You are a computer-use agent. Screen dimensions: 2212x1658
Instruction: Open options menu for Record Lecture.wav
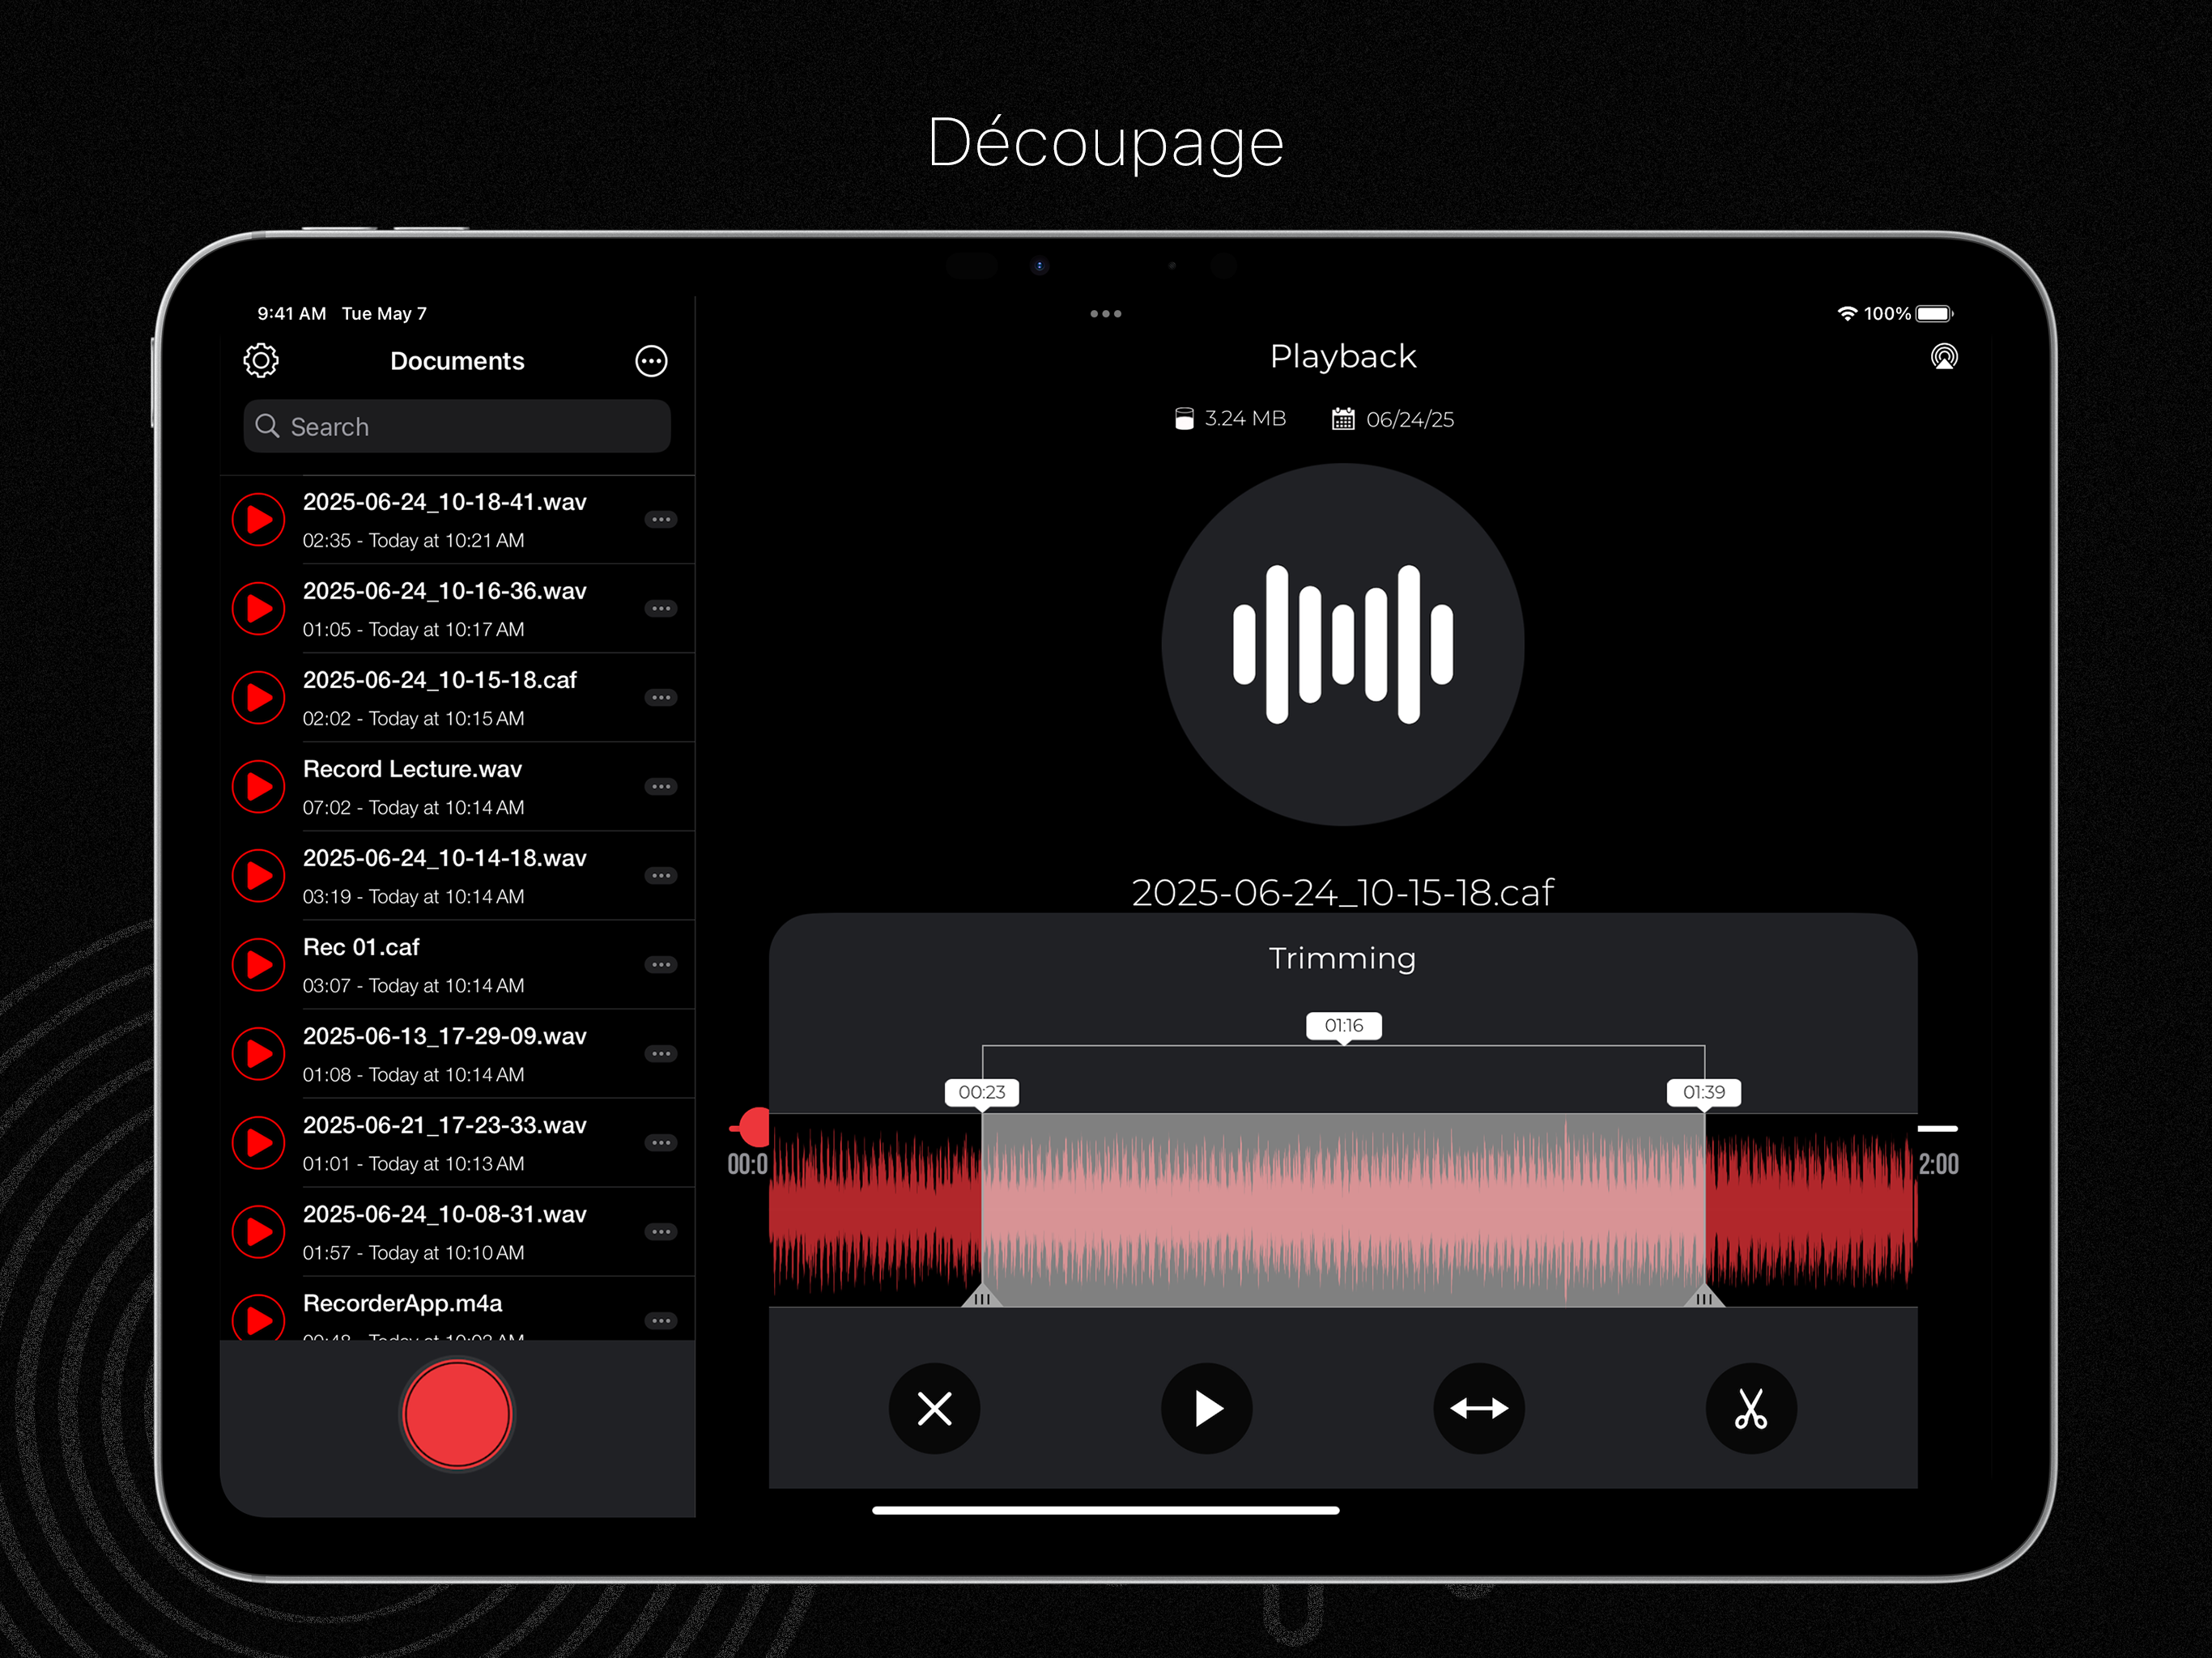click(661, 787)
